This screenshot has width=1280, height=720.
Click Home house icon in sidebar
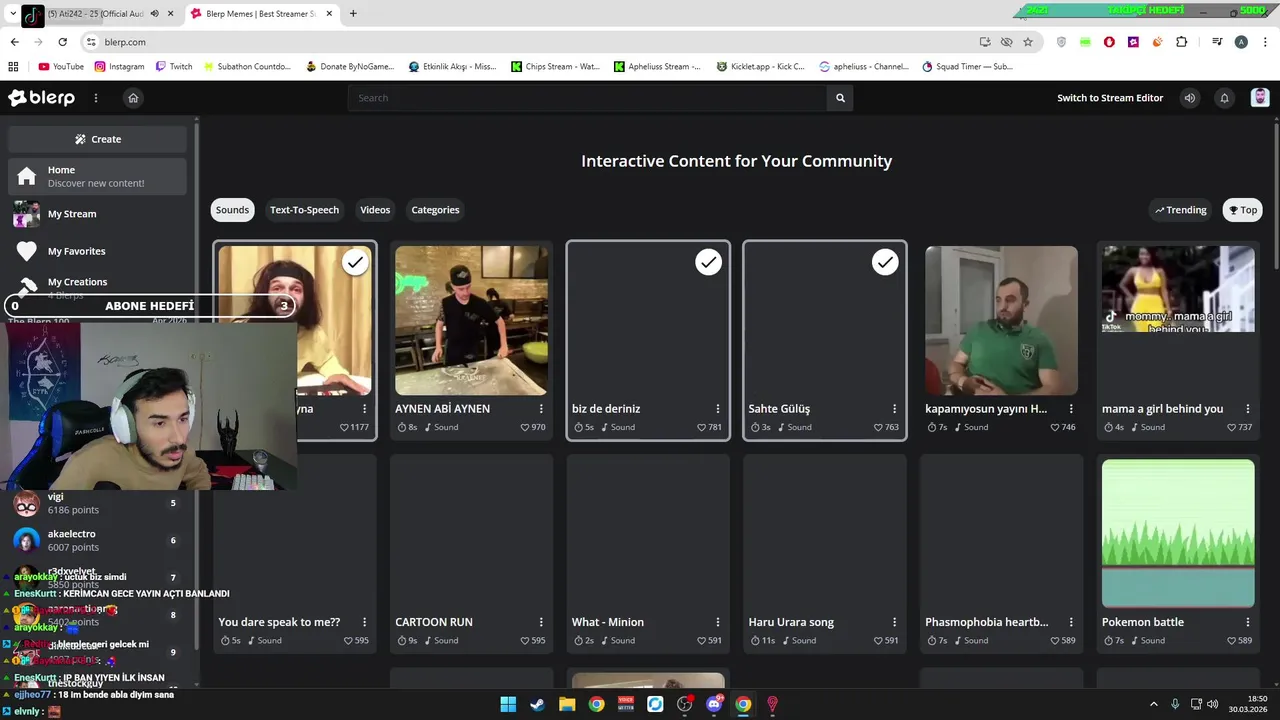27,176
